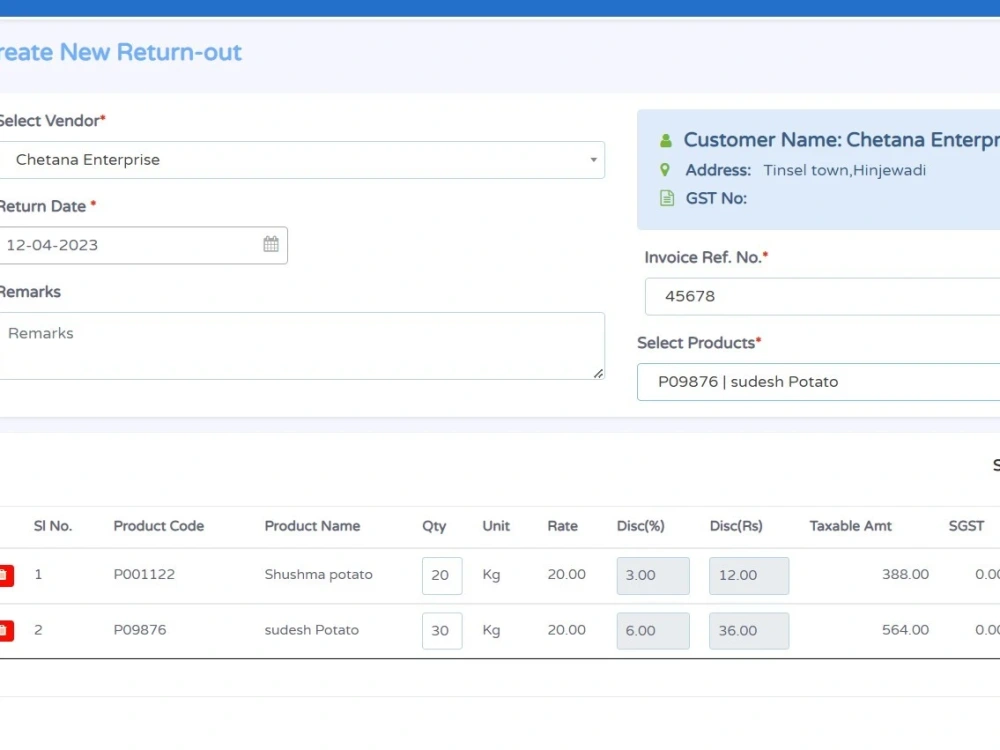The height and width of the screenshot is (750, 1000).
Task: Open the Select Vendor dropdown arrow
Action: pyautogui.click(x=593, y=159)
